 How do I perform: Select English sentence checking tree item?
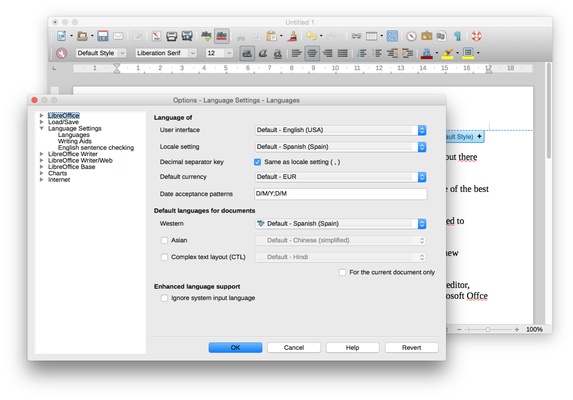point(96,148)
